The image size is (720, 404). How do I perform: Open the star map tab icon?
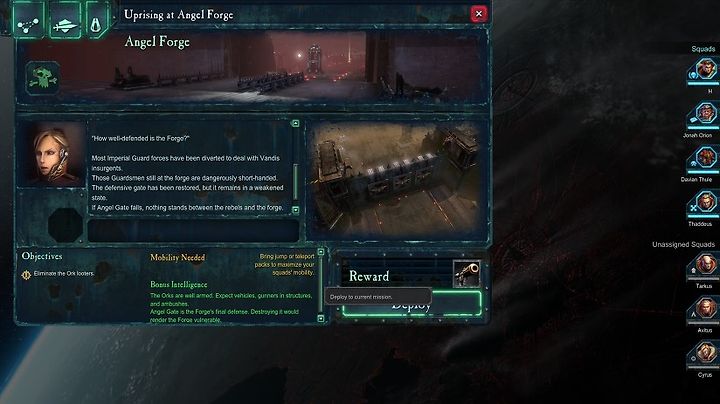click(x=28, y=19)
